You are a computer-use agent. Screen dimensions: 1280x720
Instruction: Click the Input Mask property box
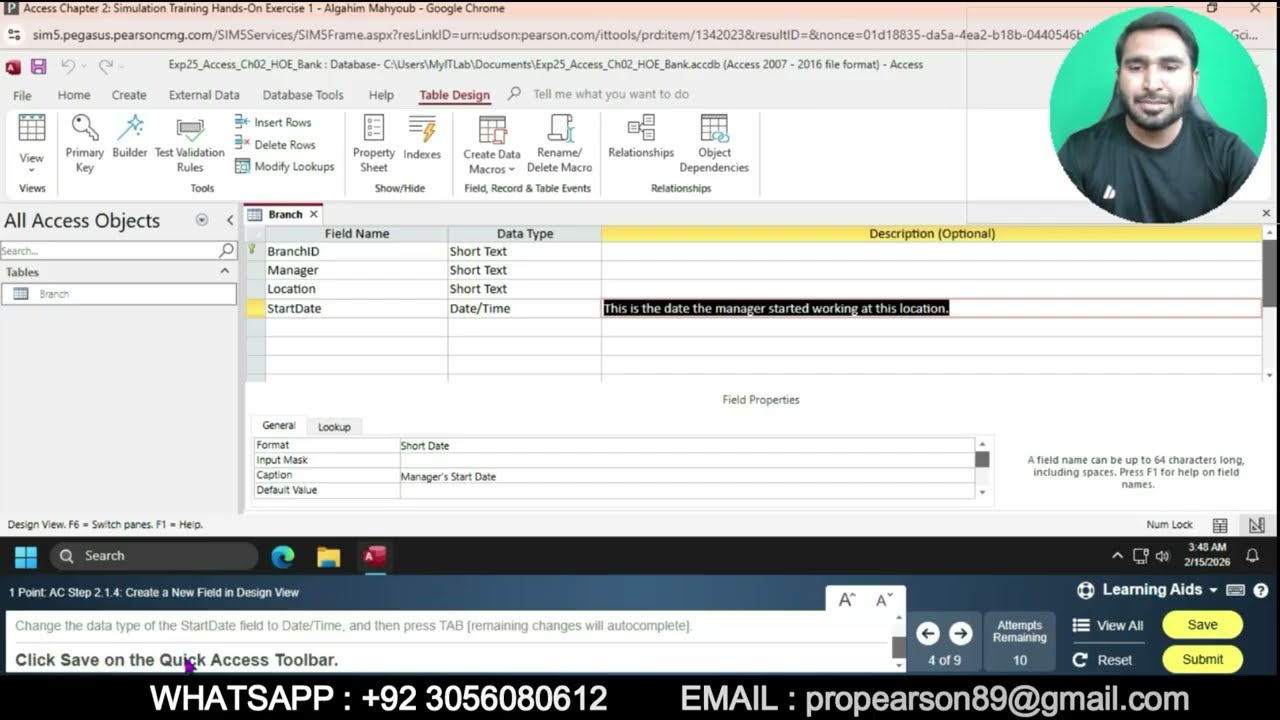[687, 460]
